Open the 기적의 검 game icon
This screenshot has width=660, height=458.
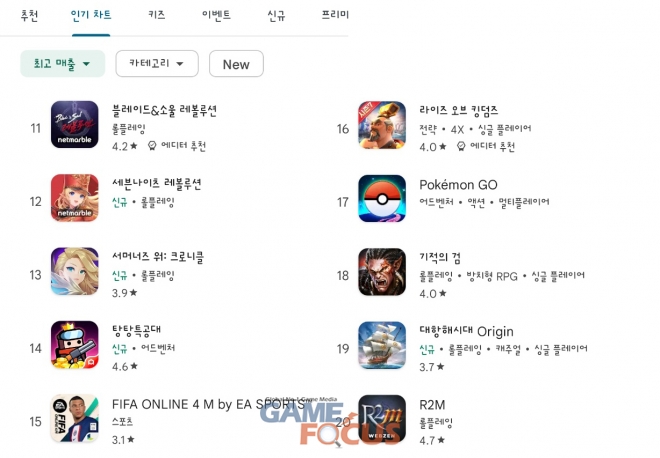[x=382, y=272]
